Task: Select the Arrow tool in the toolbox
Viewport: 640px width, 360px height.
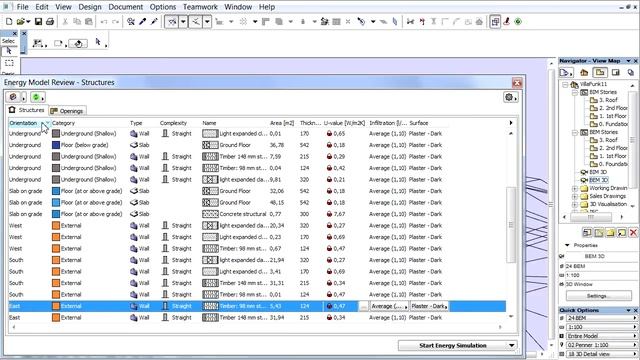Action: (9, 51)
